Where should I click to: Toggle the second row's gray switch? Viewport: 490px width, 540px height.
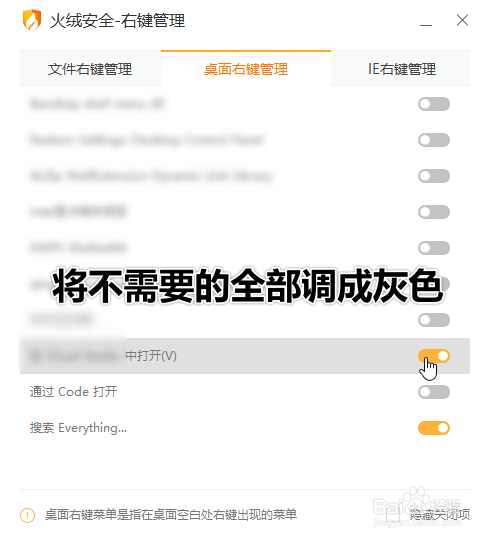click(434, 140)
